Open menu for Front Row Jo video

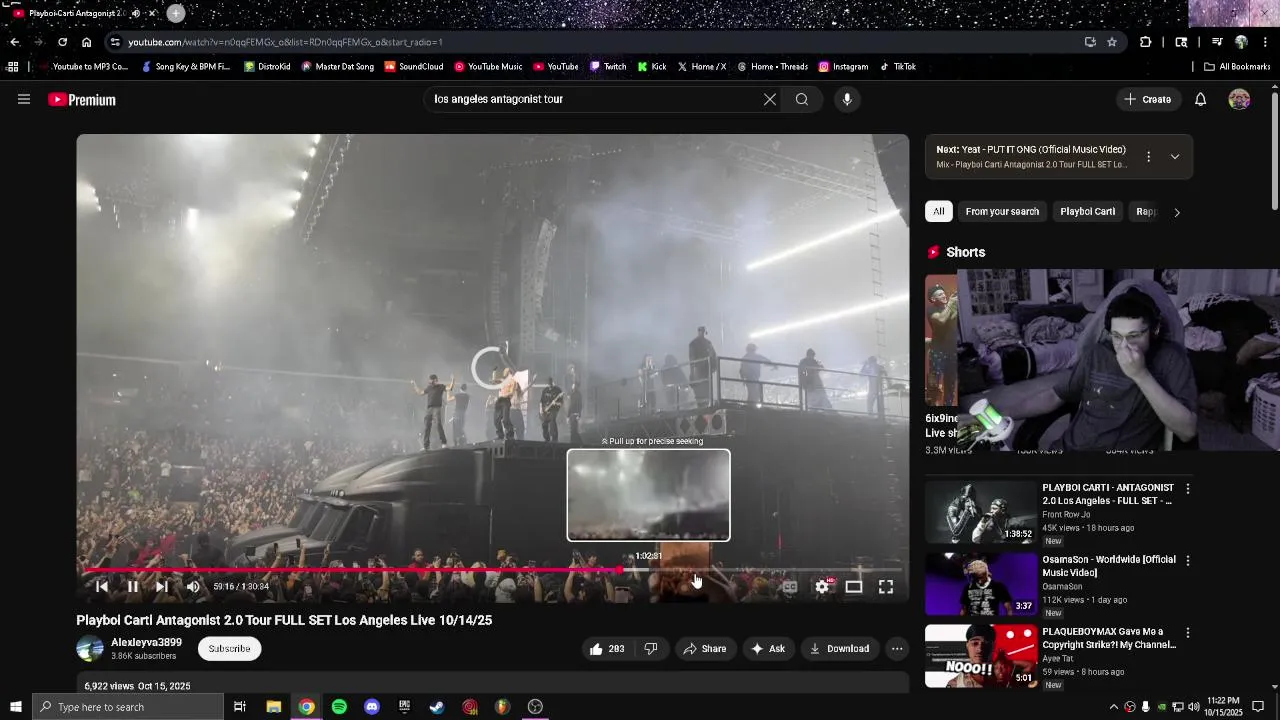coord(1188,489)
